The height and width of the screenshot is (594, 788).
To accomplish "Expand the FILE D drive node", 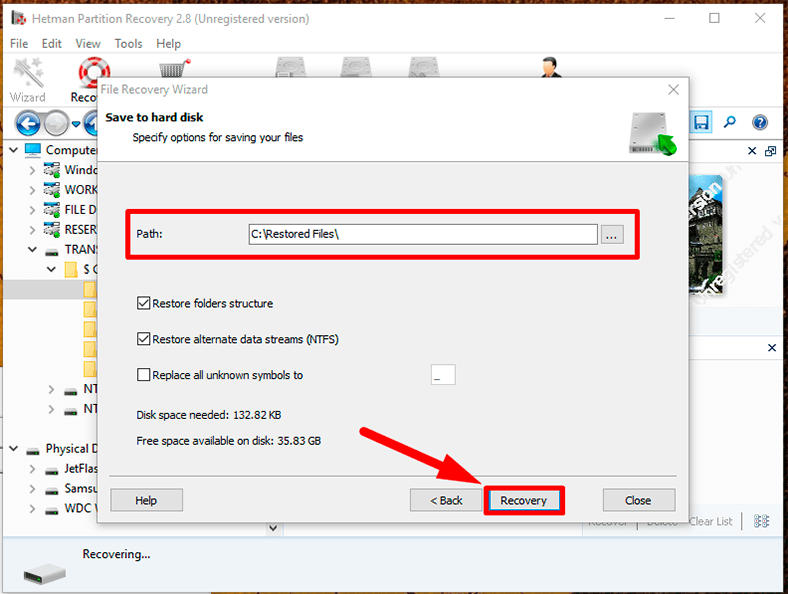I will [x=33, y=210].
